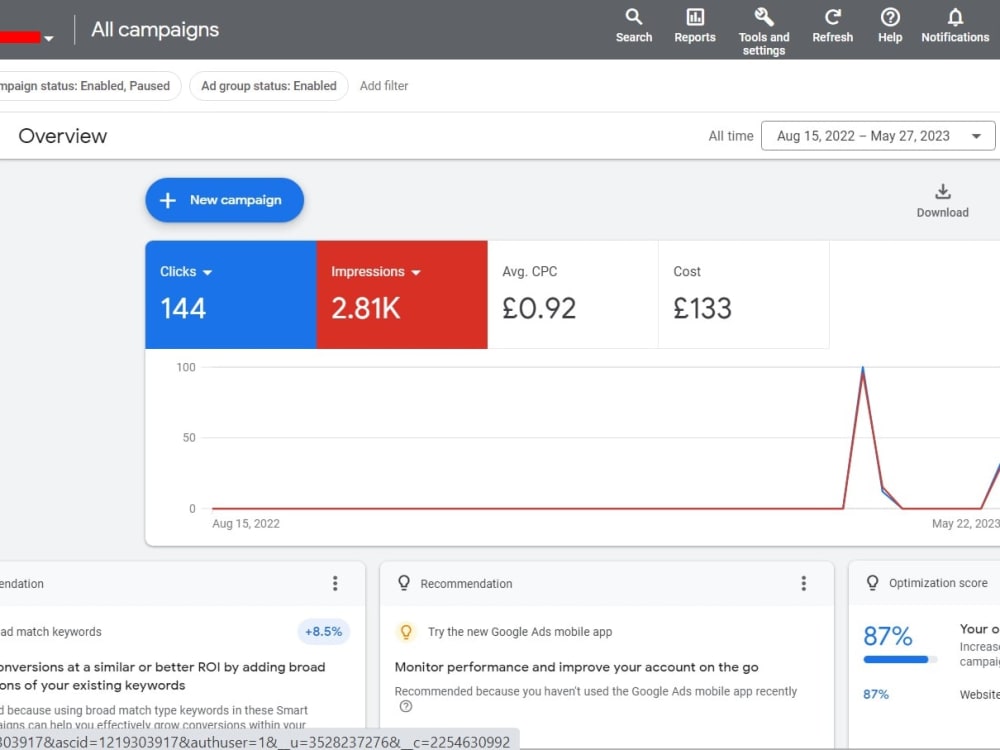Click the 144 clicks value
Screen dimensions: 1000x750
[183, 309]
